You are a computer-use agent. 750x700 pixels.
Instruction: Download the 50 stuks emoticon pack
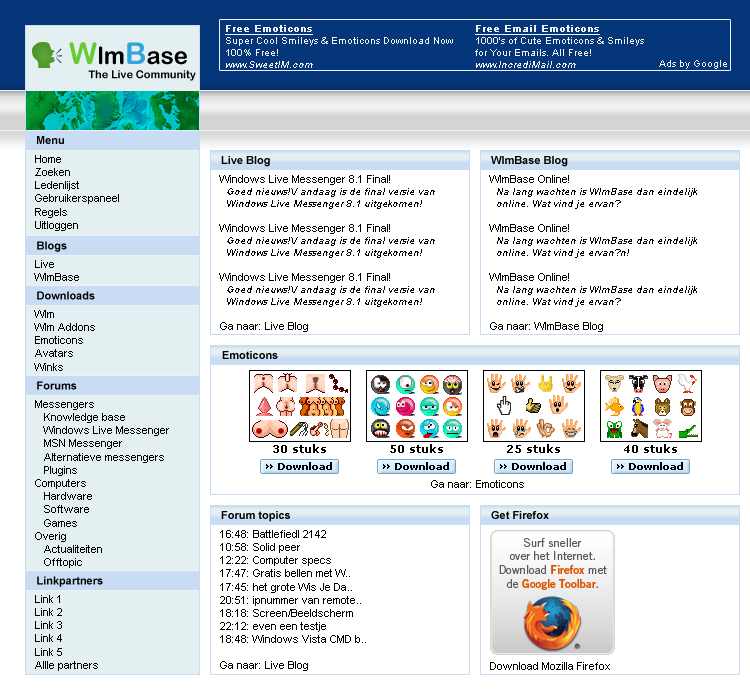[417, 467]
